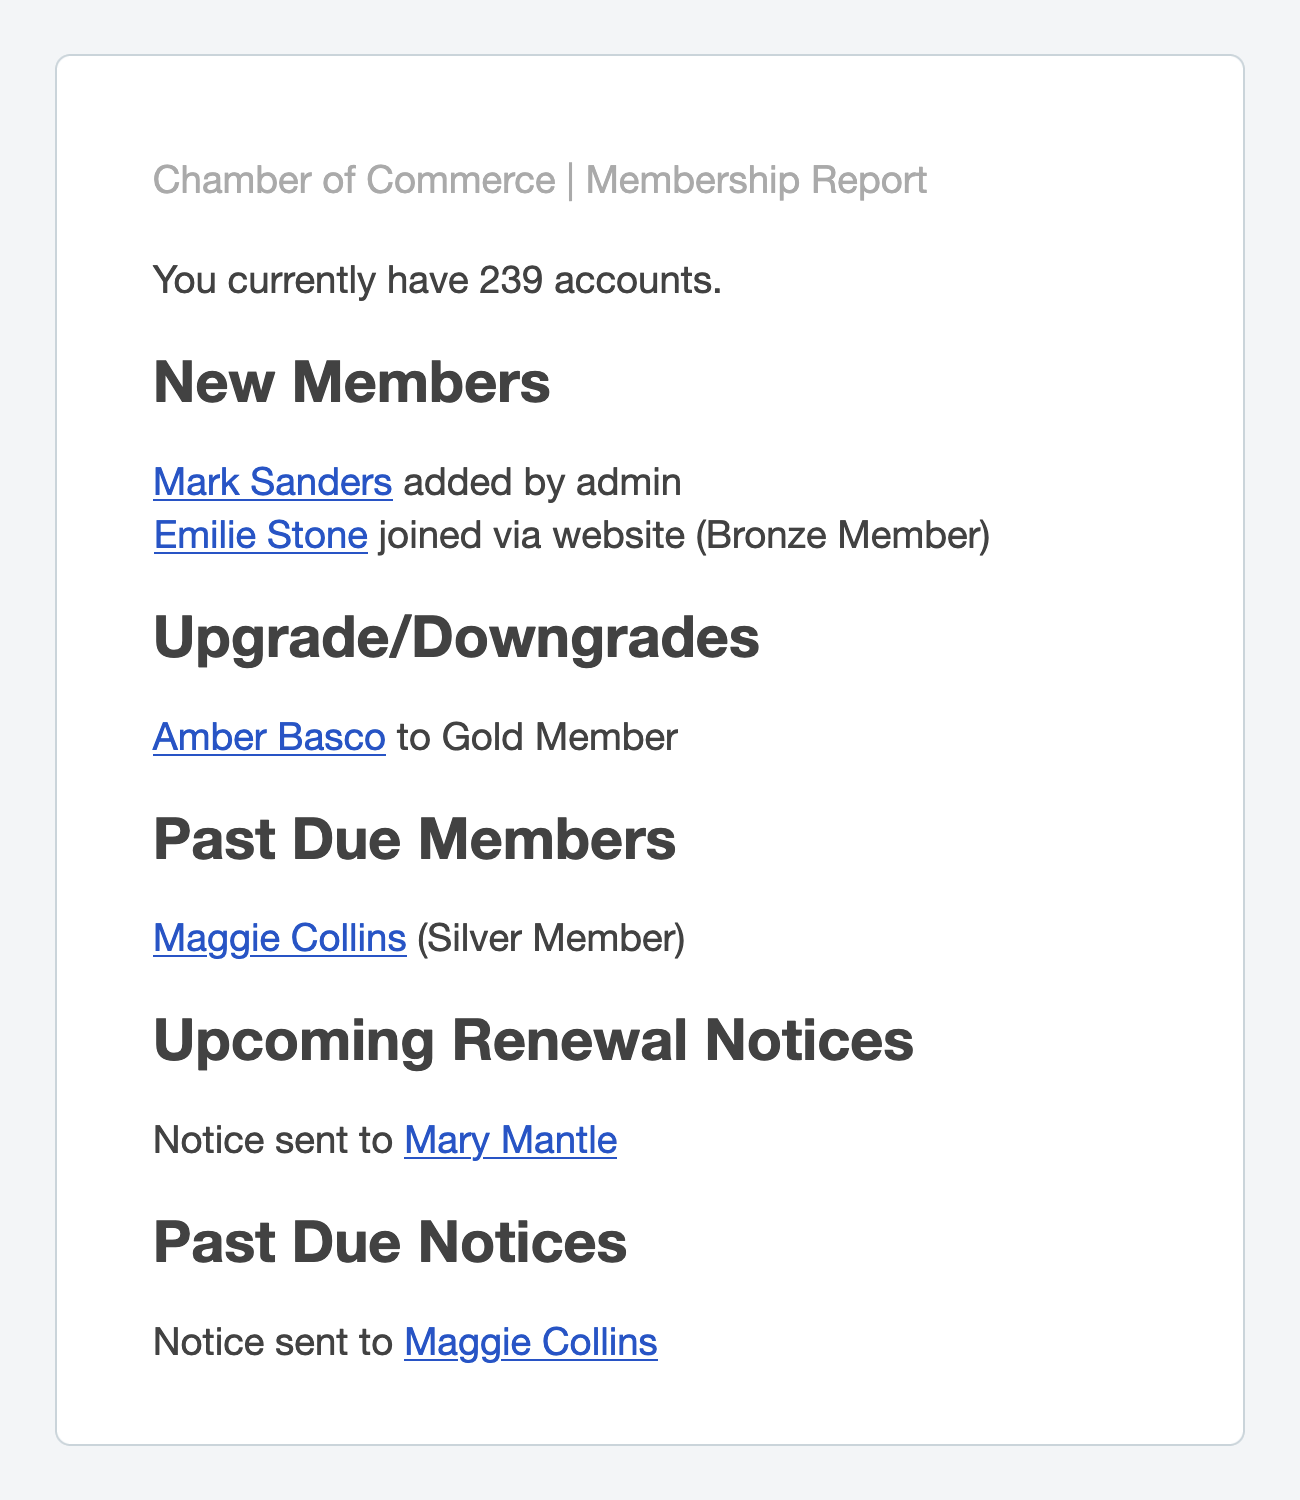Click the Emilie Stone profile link
The width and height of the screenshot is (1300, 1500).
pos(260,535)
